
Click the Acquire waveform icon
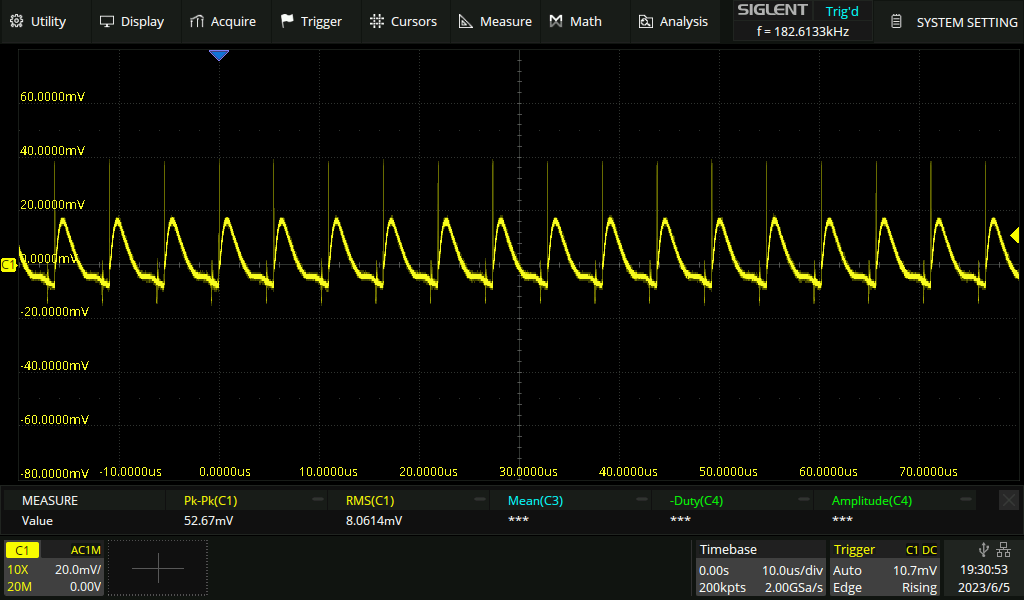197,21
